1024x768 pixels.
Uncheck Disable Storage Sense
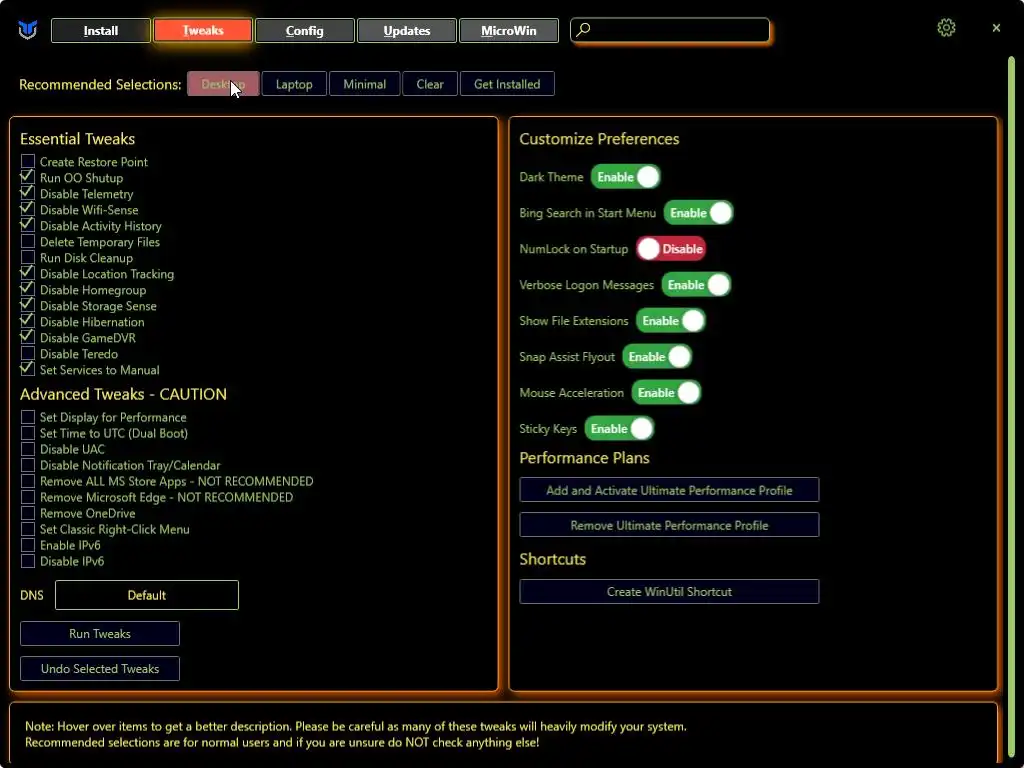tap(27, 306)
